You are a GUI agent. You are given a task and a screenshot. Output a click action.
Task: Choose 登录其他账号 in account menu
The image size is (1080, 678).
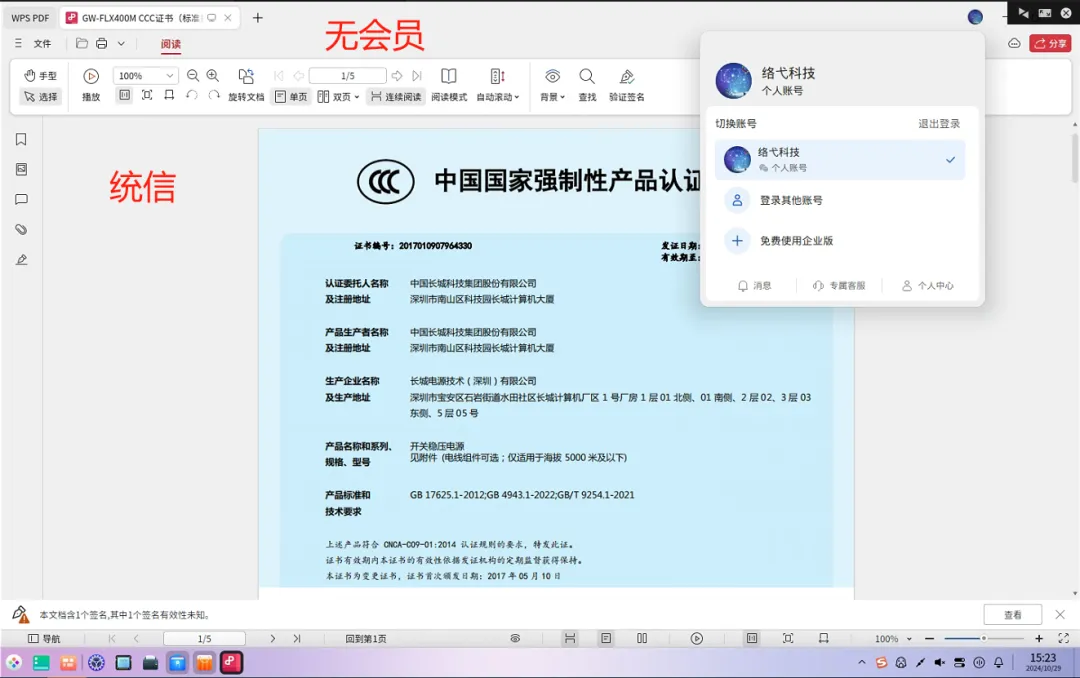click(x=791, y=201)
